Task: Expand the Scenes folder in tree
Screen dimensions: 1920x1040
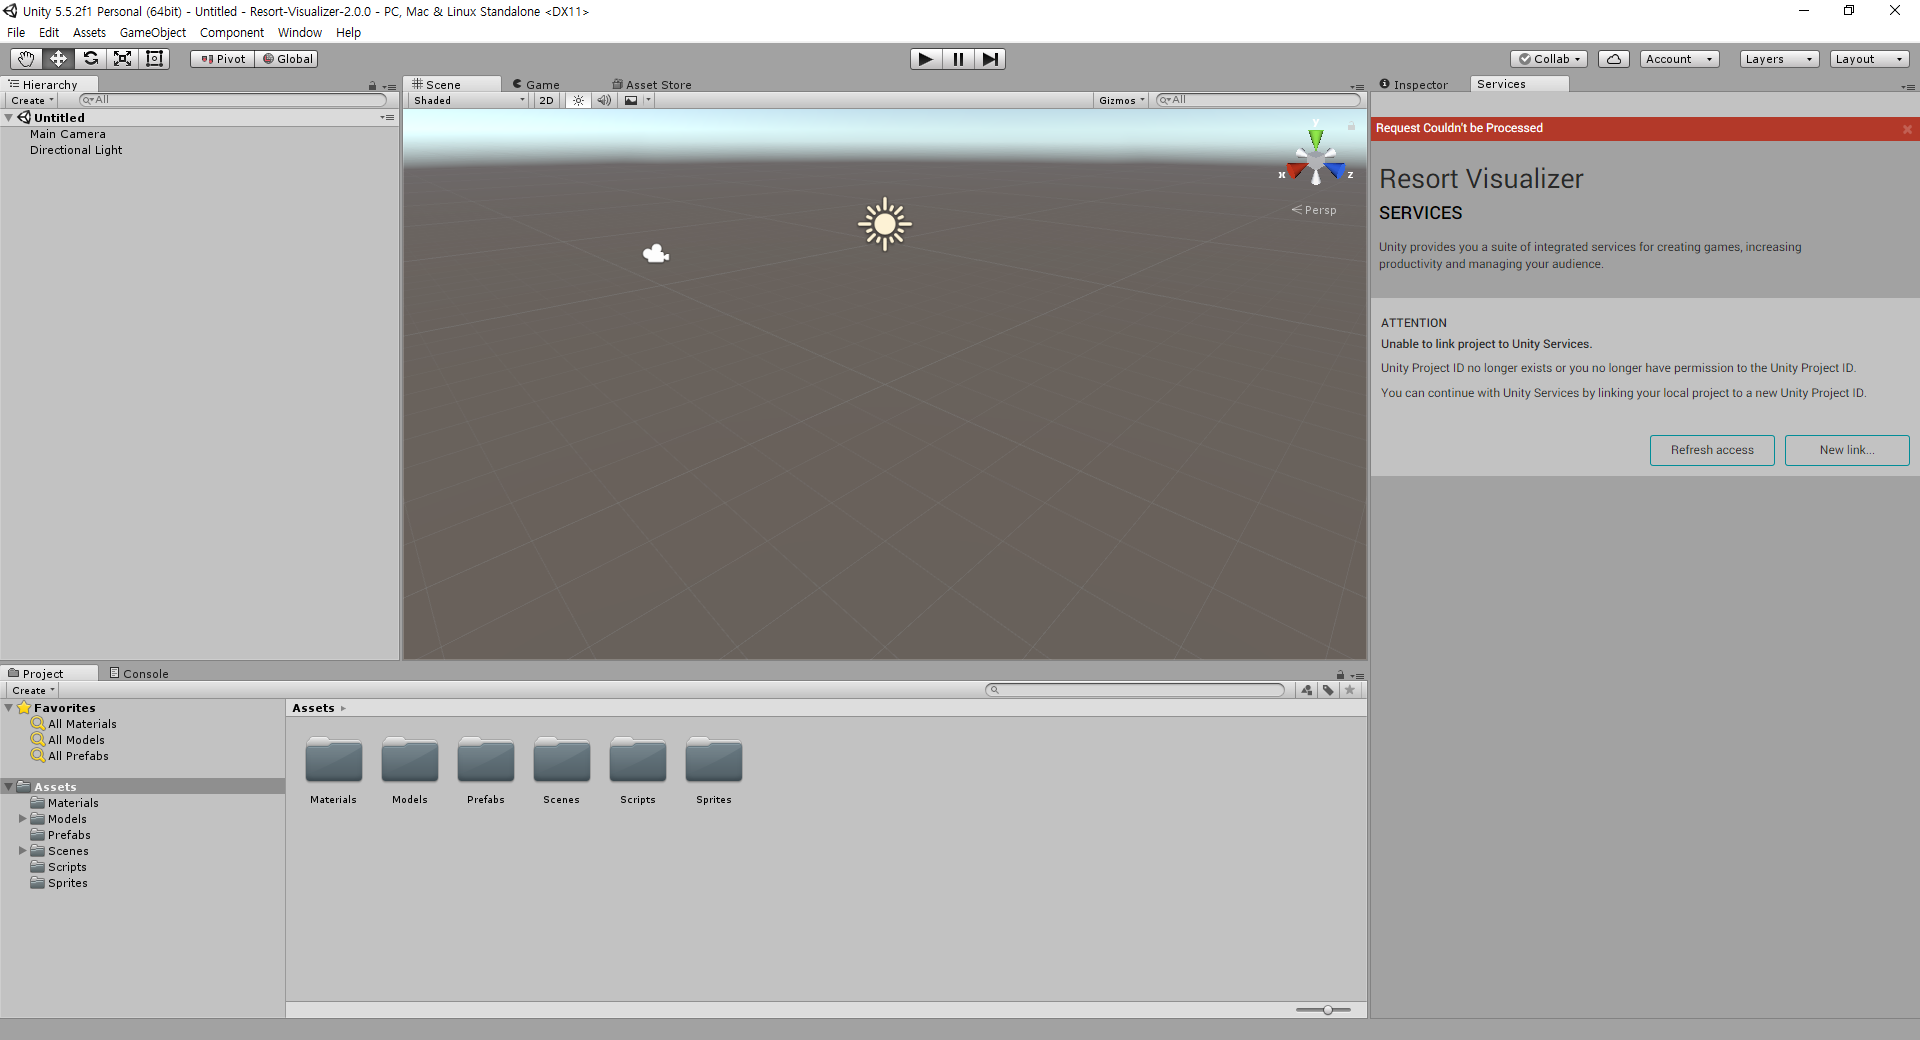Action: pos(23,851)
